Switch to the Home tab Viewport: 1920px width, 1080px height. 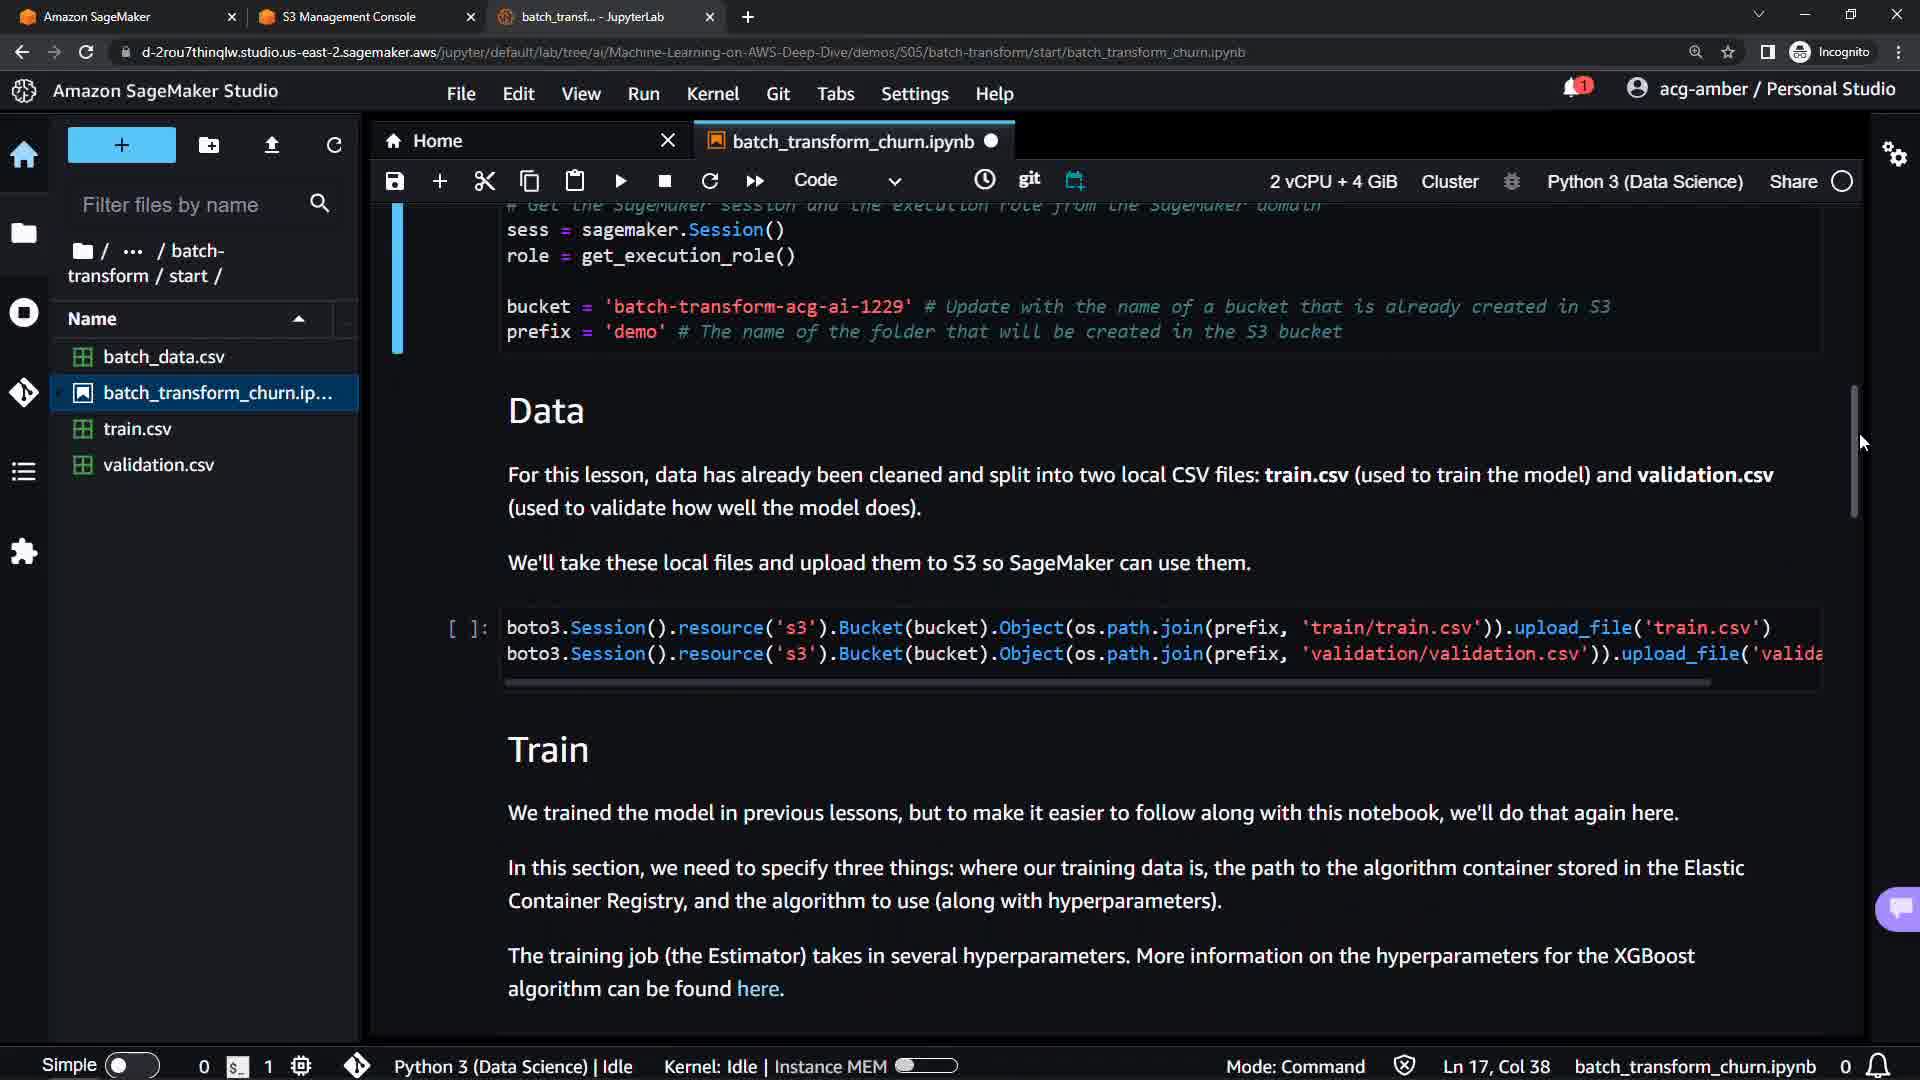[438, 141]
